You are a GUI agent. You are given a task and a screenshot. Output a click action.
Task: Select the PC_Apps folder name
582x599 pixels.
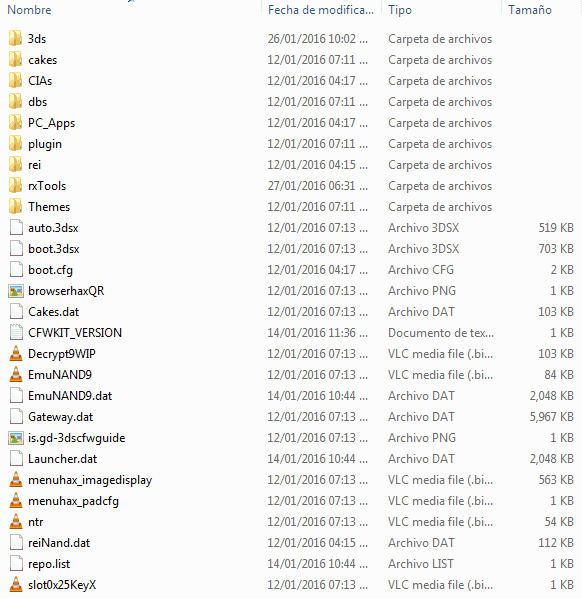click(x=51, y=123)
